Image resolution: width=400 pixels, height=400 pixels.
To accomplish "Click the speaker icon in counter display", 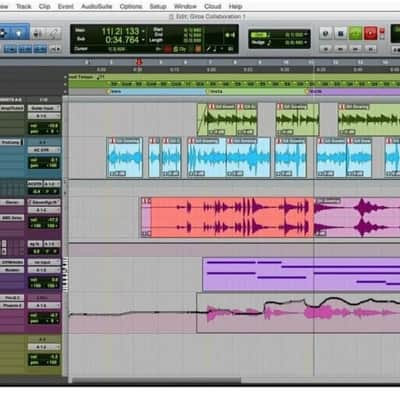I will tap(230, 34).
